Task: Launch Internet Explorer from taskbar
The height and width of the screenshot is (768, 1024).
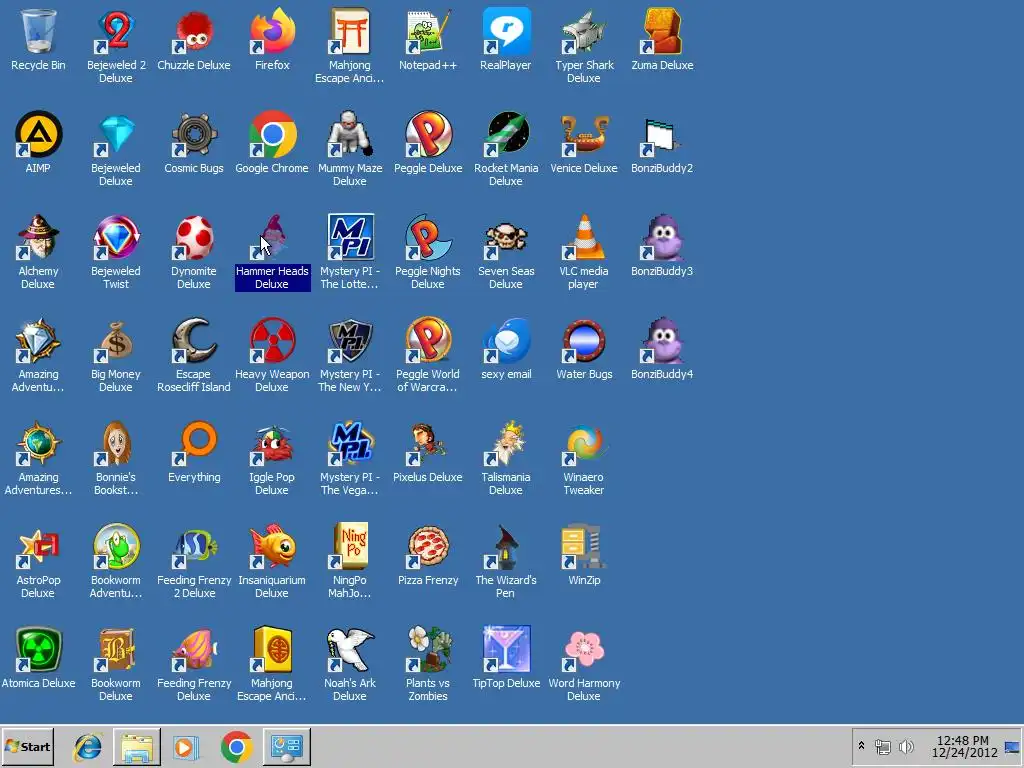Action: tap(88, 746)
